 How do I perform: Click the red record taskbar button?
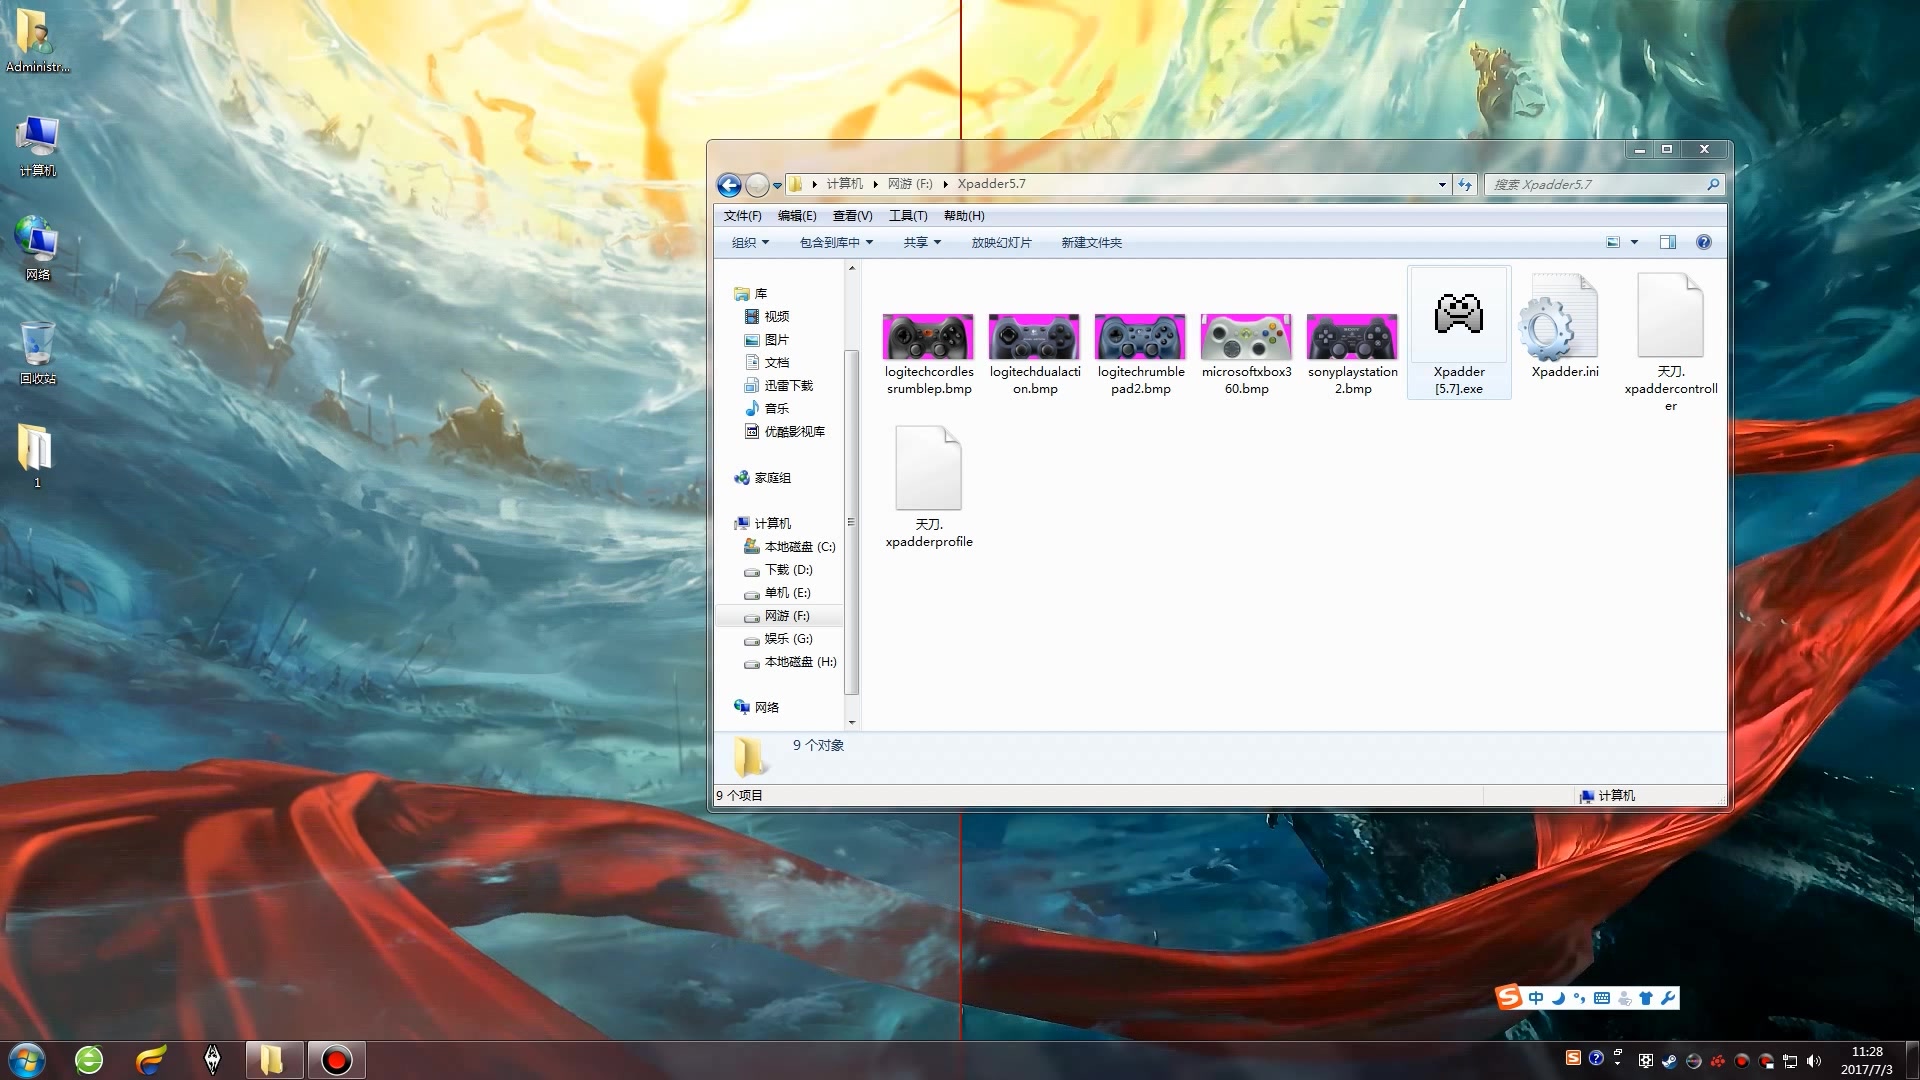[336, 1060]
